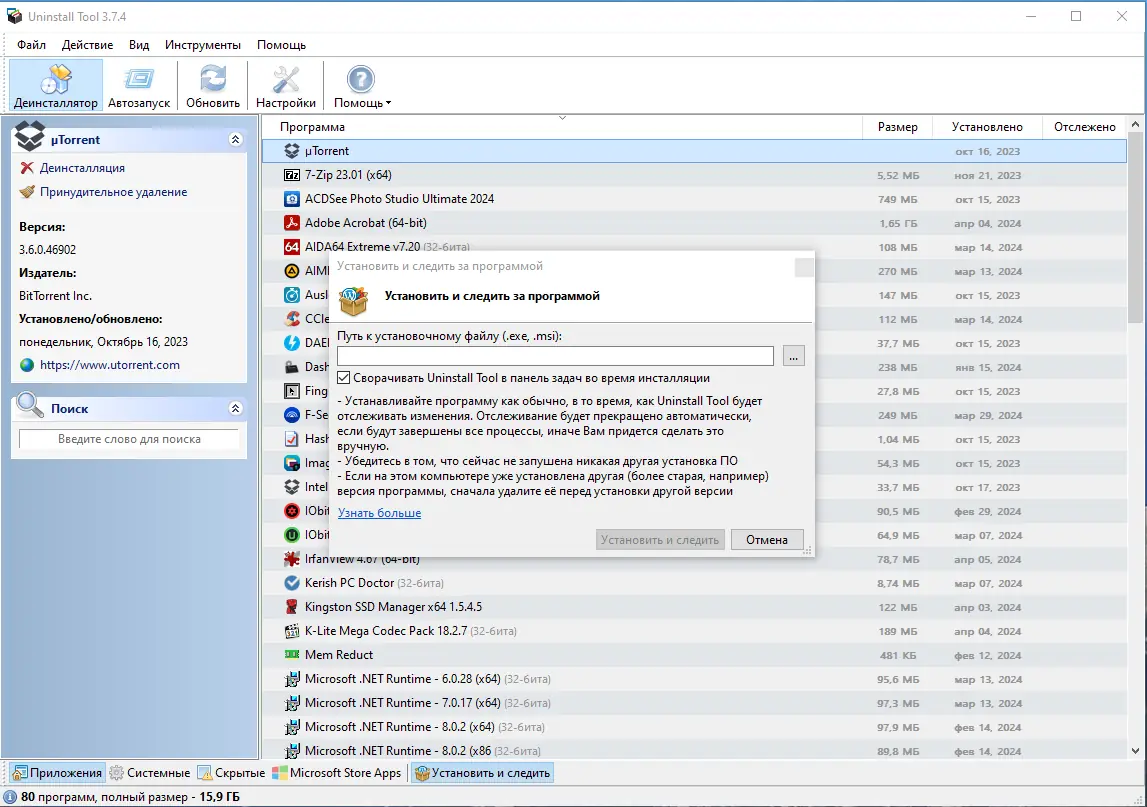Click the ACDSee Photo Studio icon

click(x=292, y=199)
